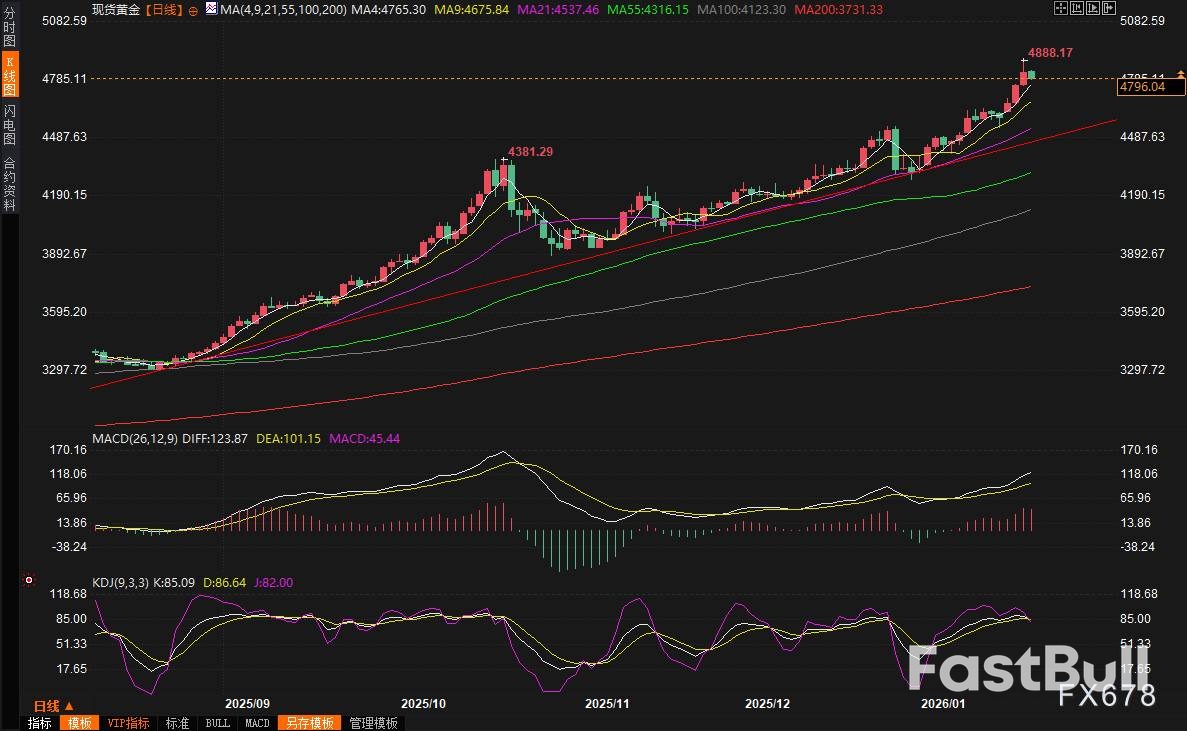
Task: Click the red dot icon left of KDJ
Action: tap(28, 579)
